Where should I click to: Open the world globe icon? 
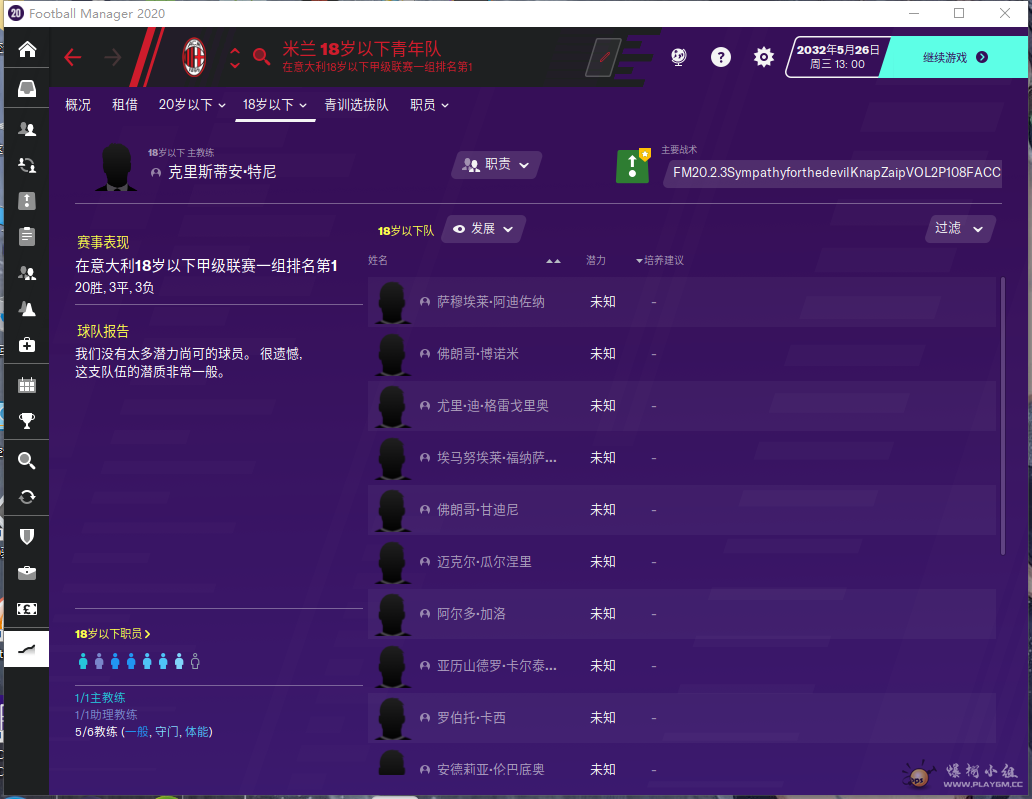(679, 57)
